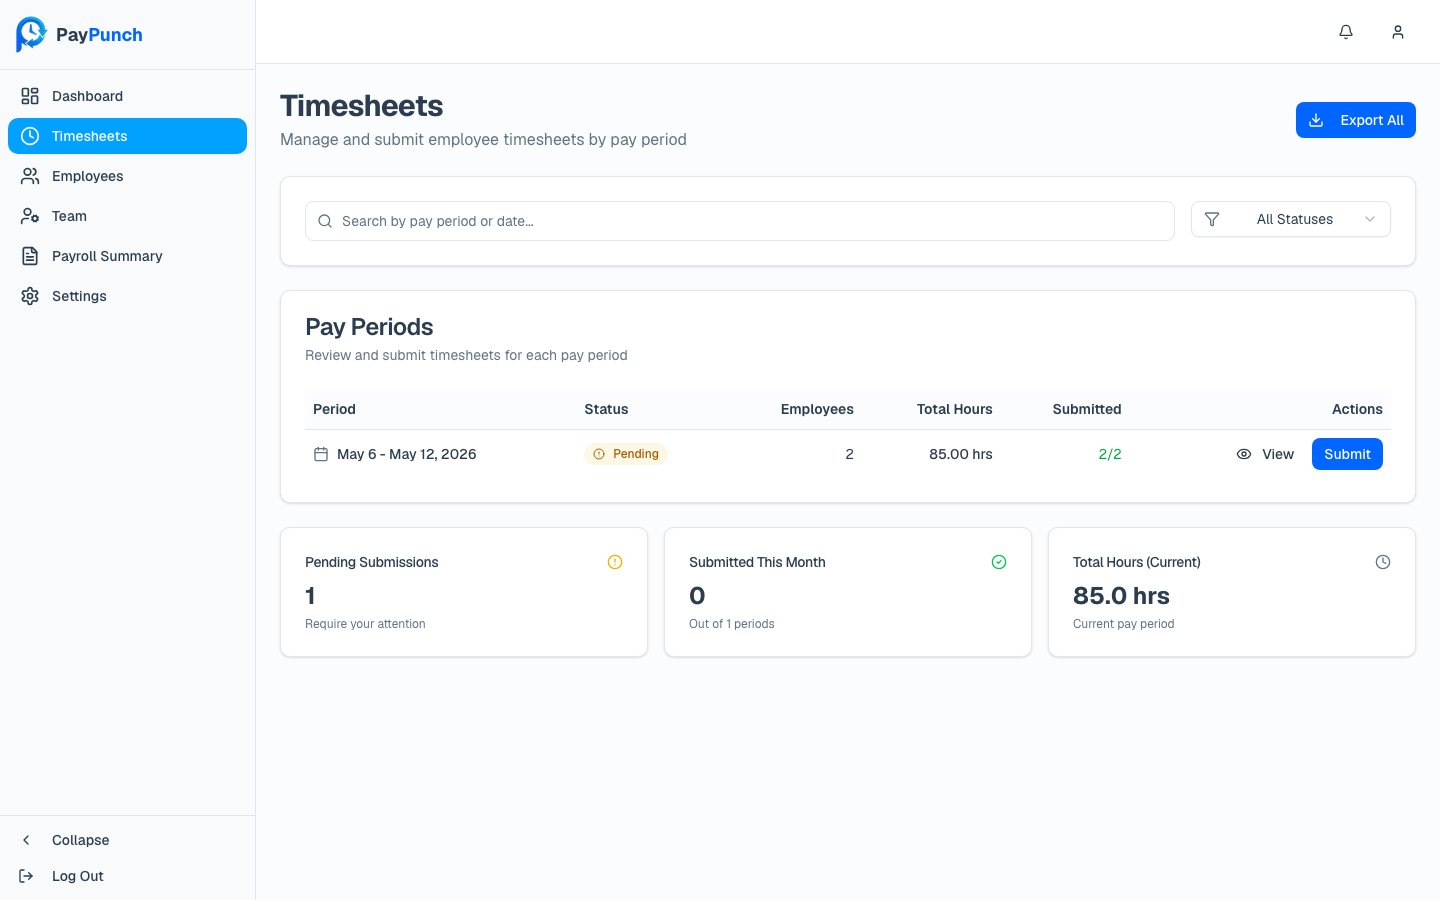This screenshot has width=1440, height=900.
Task: Click the Status column header
Action: pyautogui.click(x=606, y=409)
